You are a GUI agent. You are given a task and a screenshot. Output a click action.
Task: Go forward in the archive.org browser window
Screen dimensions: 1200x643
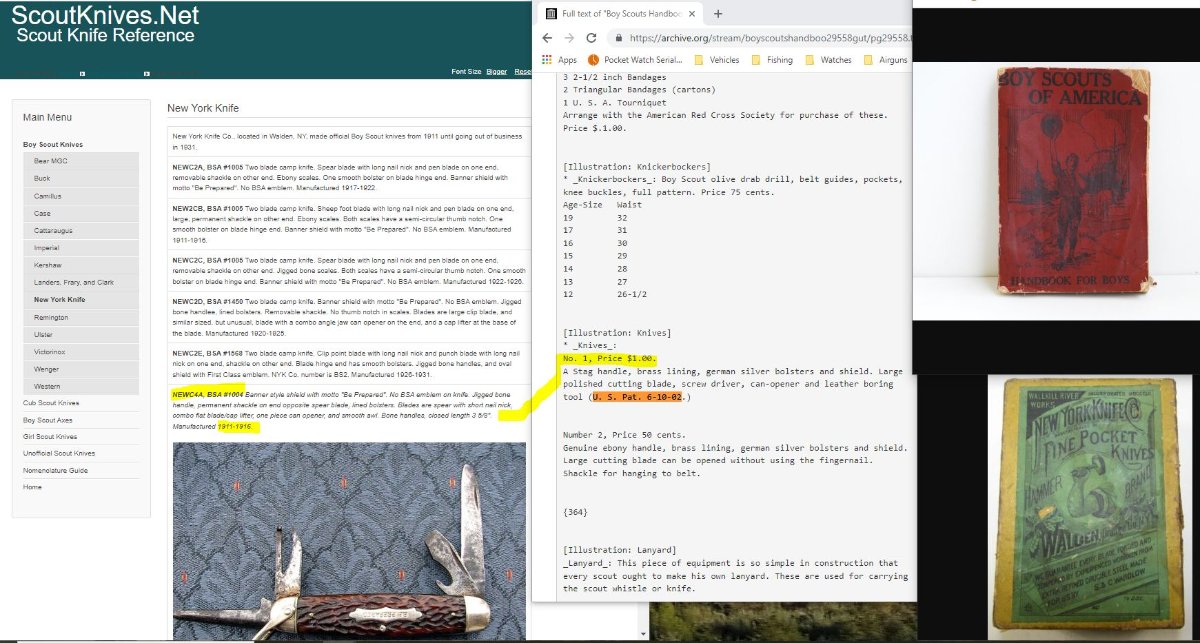coord(570,38)
